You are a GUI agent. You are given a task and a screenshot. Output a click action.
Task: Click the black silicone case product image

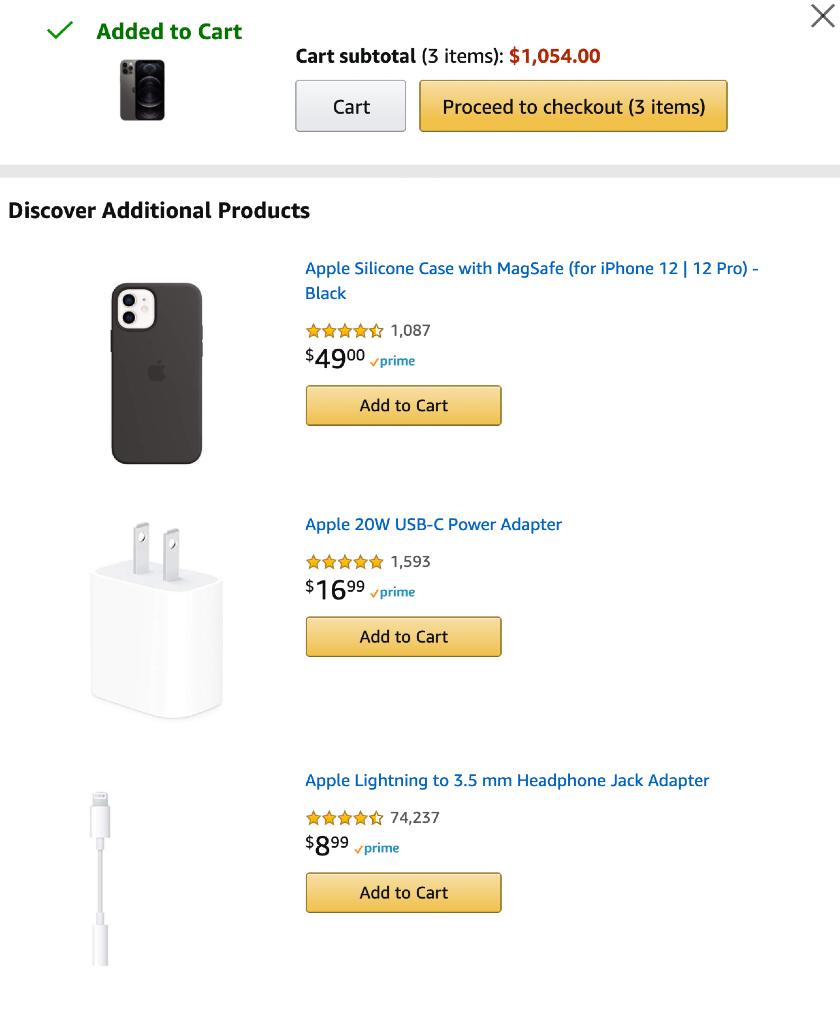156,373
